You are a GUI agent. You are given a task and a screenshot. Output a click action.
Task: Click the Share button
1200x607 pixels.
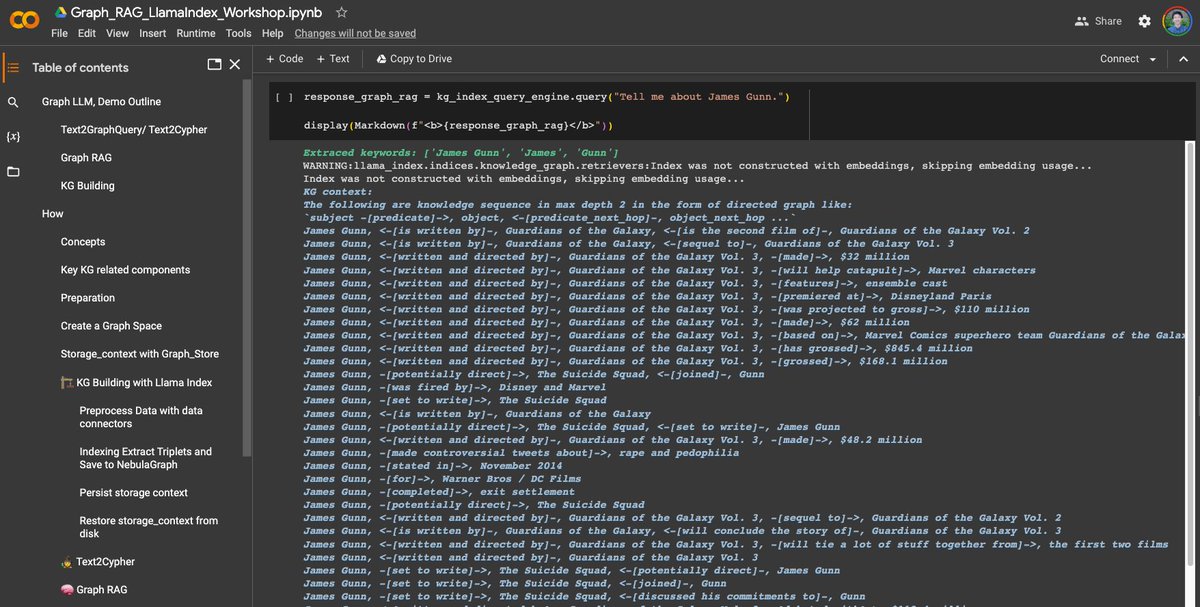[1098, 21]
